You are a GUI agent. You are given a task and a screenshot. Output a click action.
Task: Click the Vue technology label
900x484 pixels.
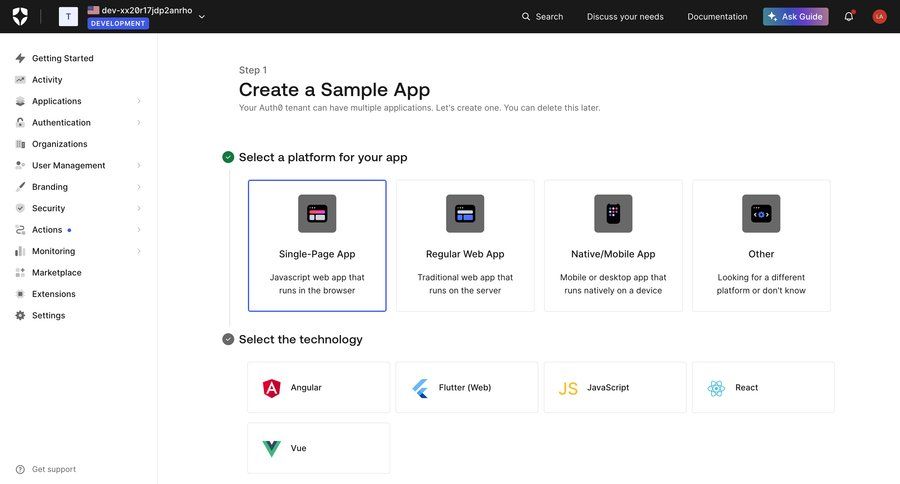(298, 448)
